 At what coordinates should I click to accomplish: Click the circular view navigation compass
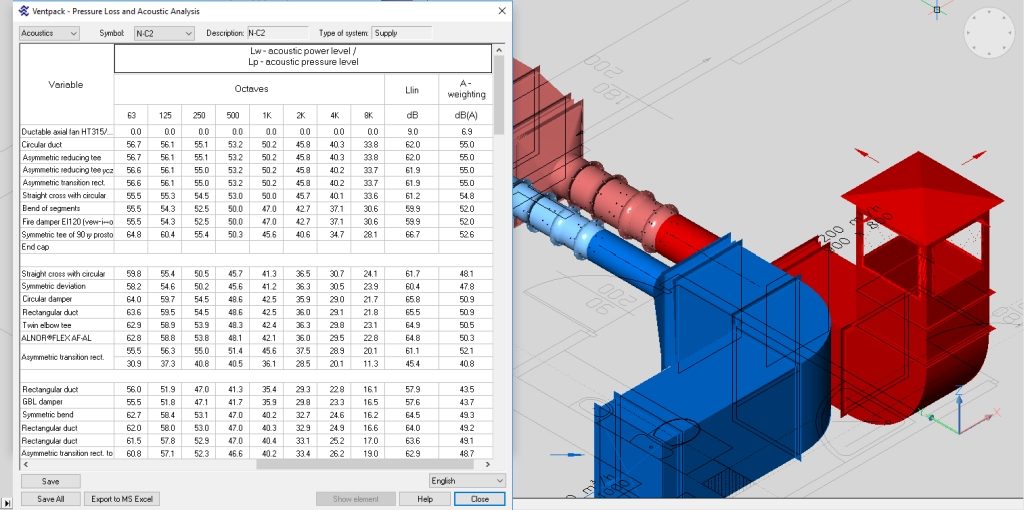tap(988, 34)
